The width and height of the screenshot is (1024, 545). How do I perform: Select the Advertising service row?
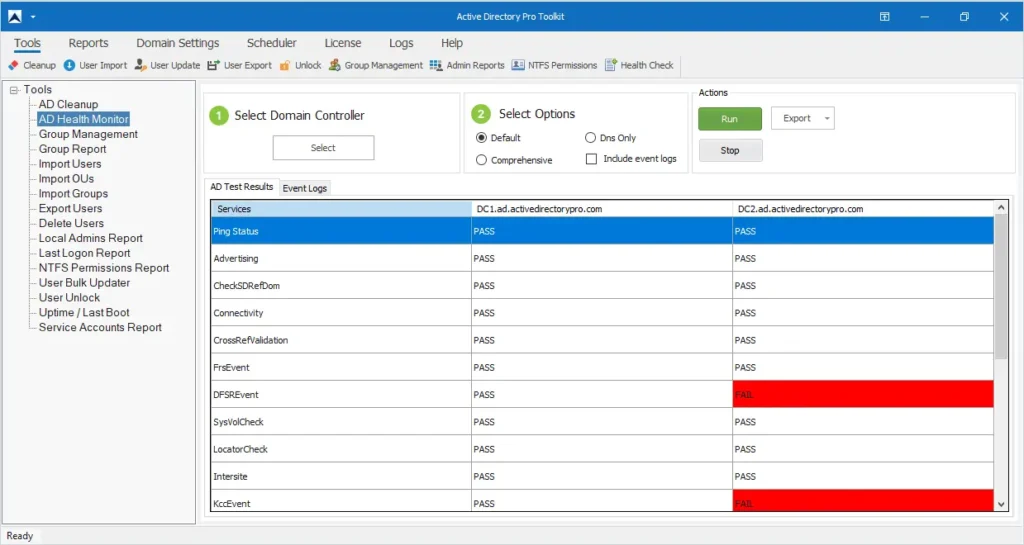[602, 258]
